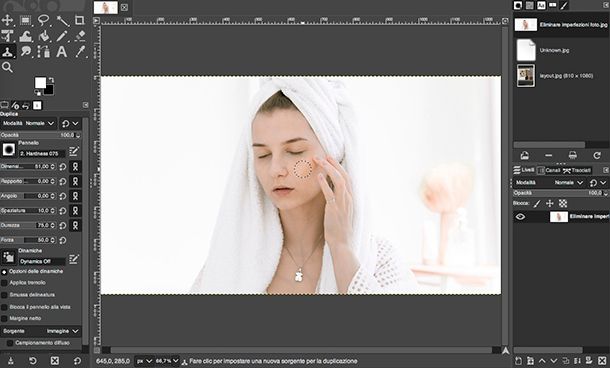Select Unknown.jpg in the images list
The image size is (610, 368).
(x=561, y=50)
